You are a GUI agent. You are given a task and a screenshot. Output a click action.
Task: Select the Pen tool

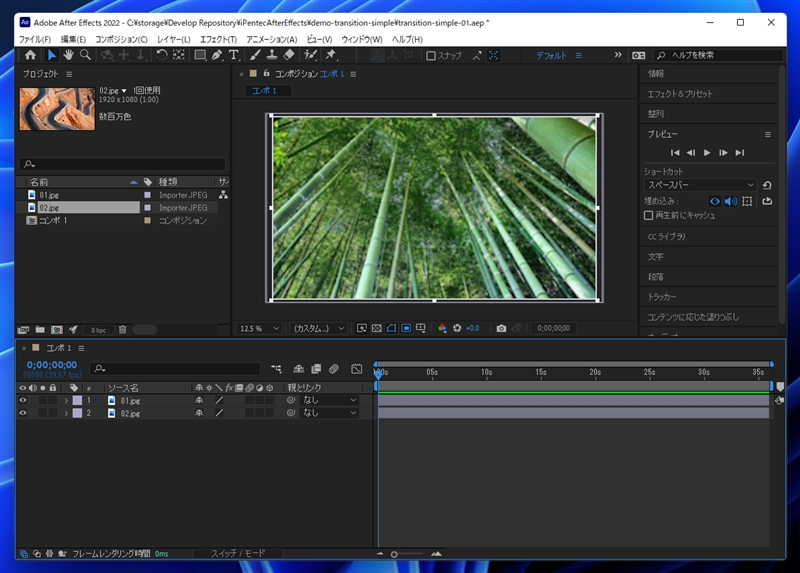217,55
